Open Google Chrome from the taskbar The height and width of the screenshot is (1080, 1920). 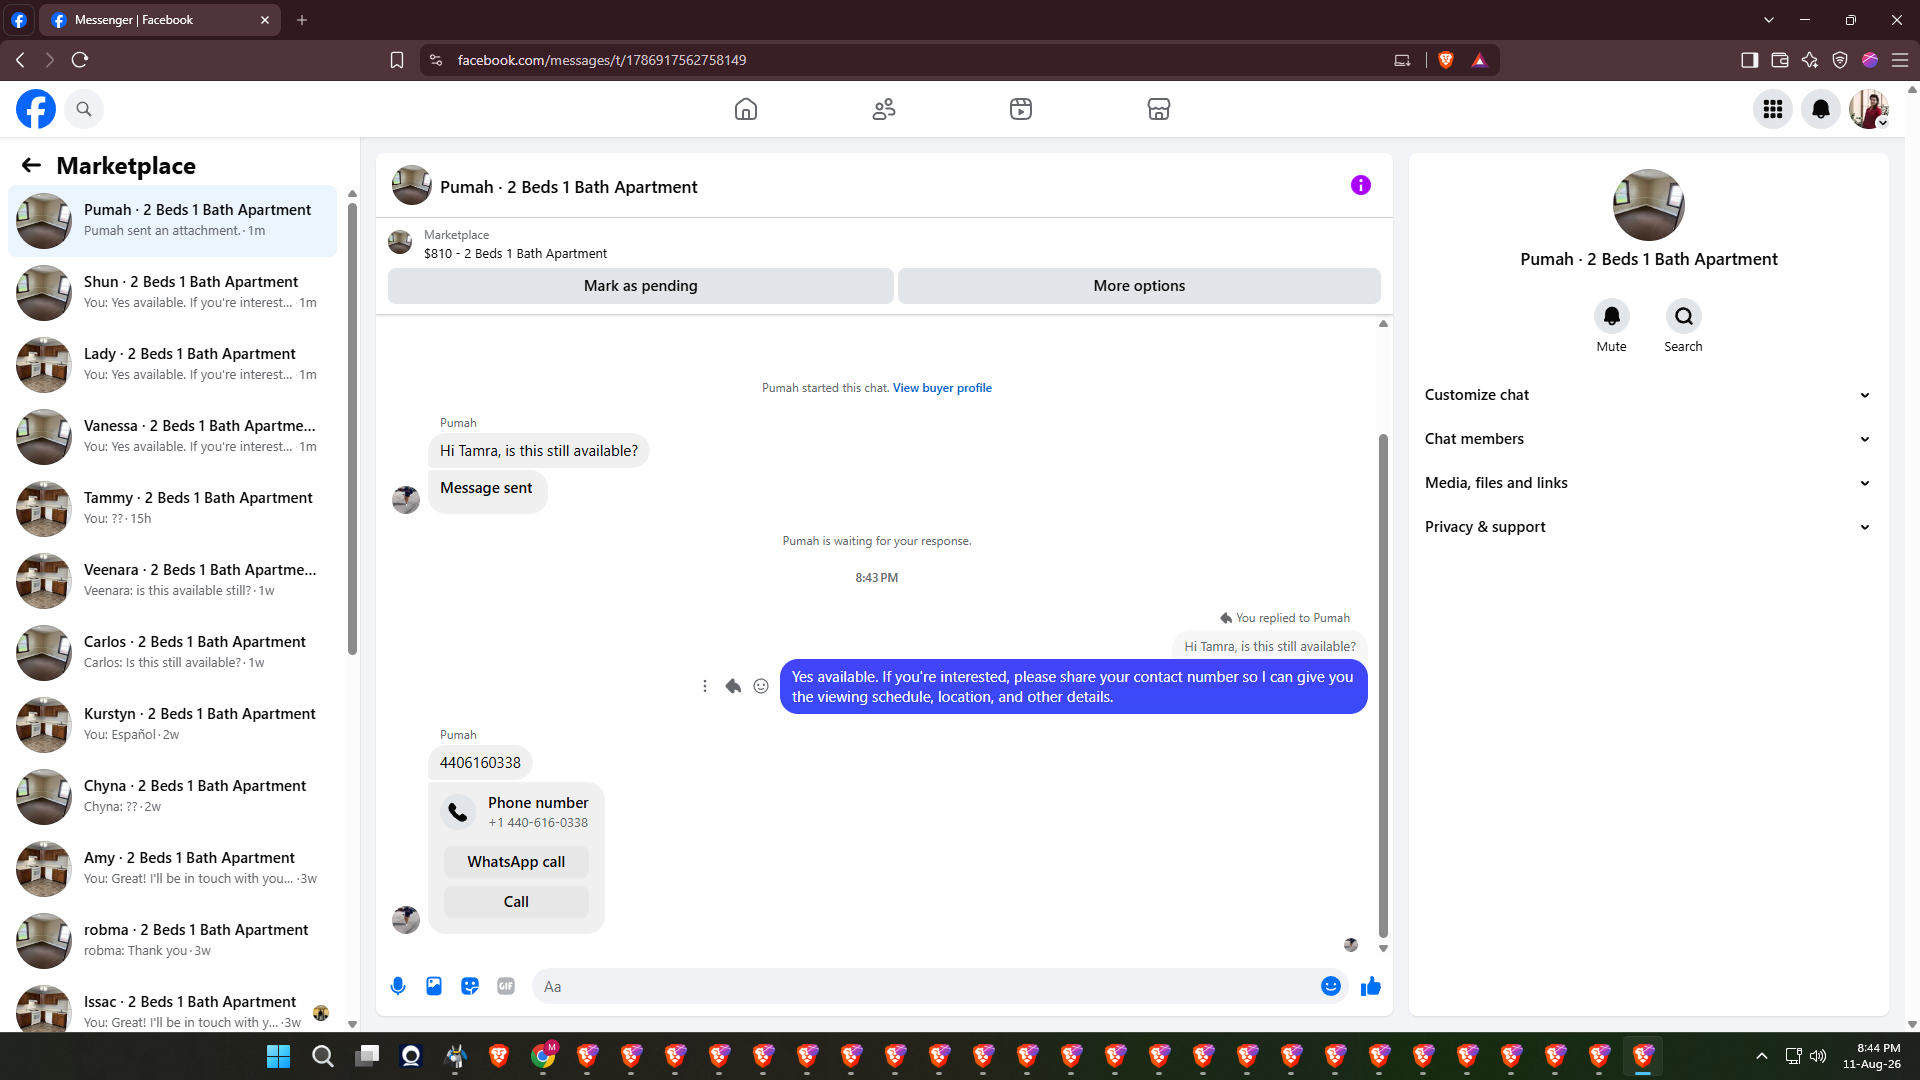pyautogui.click(x=543, y=1056)
